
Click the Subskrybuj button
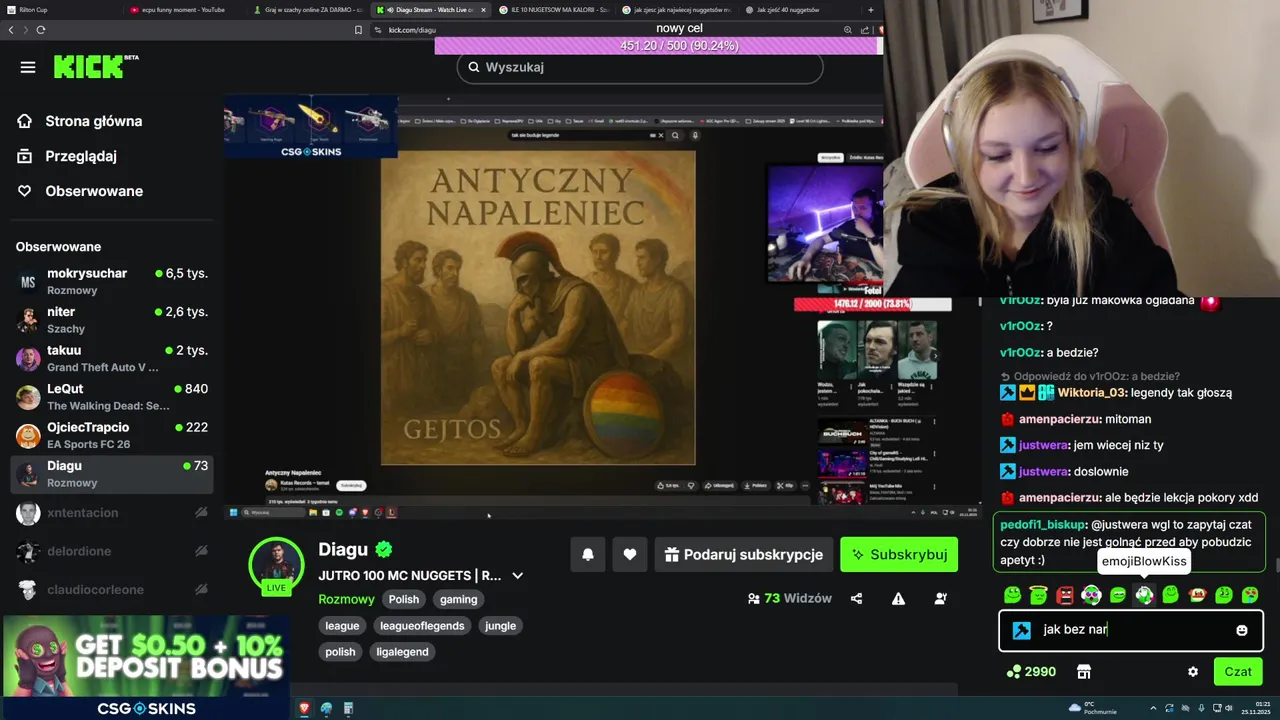pos(898,554)
